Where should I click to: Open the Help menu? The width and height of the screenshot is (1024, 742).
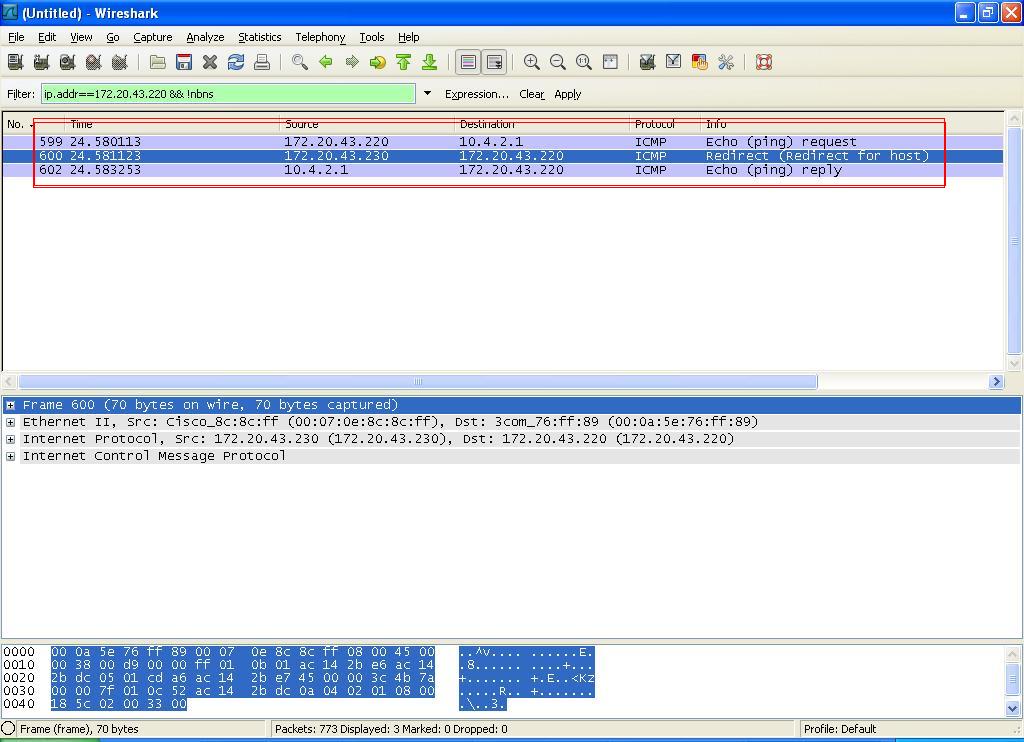409,37
